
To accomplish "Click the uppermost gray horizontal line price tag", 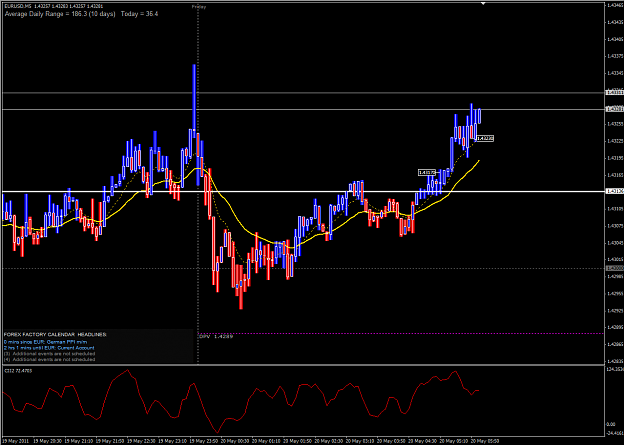I will pyautogui.click(x=614, y=92).
